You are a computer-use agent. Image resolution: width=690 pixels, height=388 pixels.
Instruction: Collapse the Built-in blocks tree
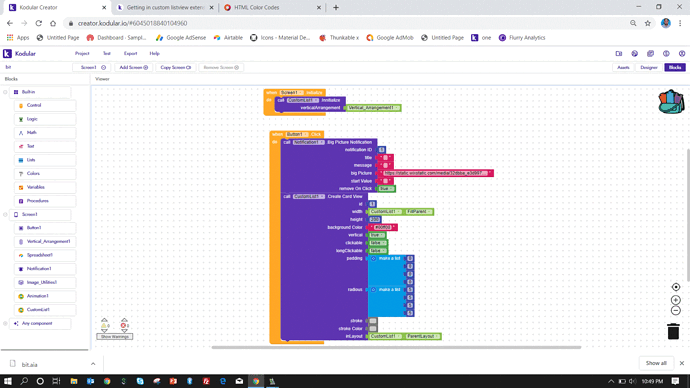pos(5,92)
